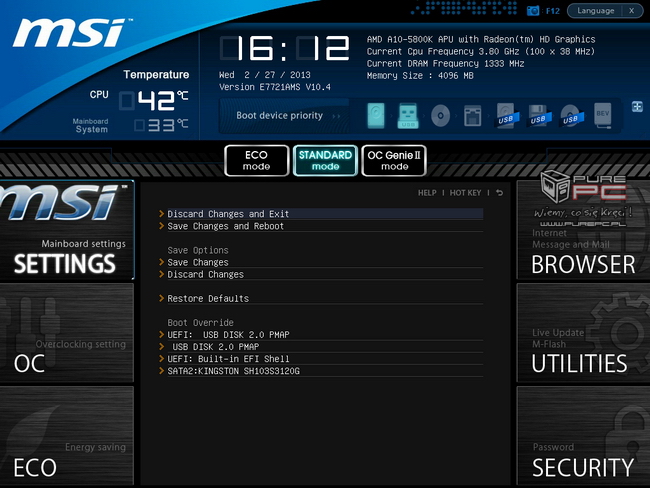Click the 16:12 clock display
Viewport: 650px width, 488px height.
tap(284, 48)
